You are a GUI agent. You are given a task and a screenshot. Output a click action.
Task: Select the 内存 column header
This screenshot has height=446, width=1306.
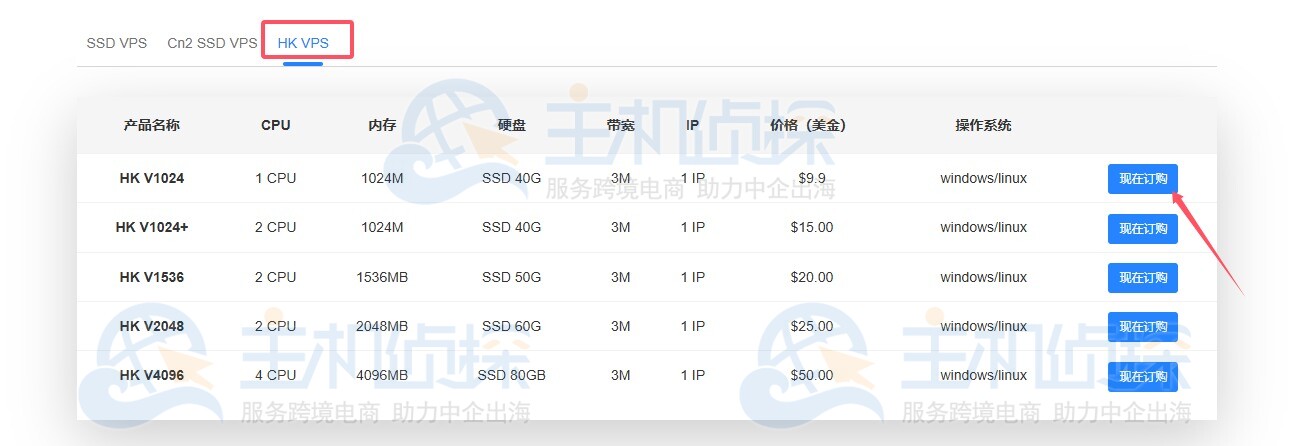(x=382, y=125)
